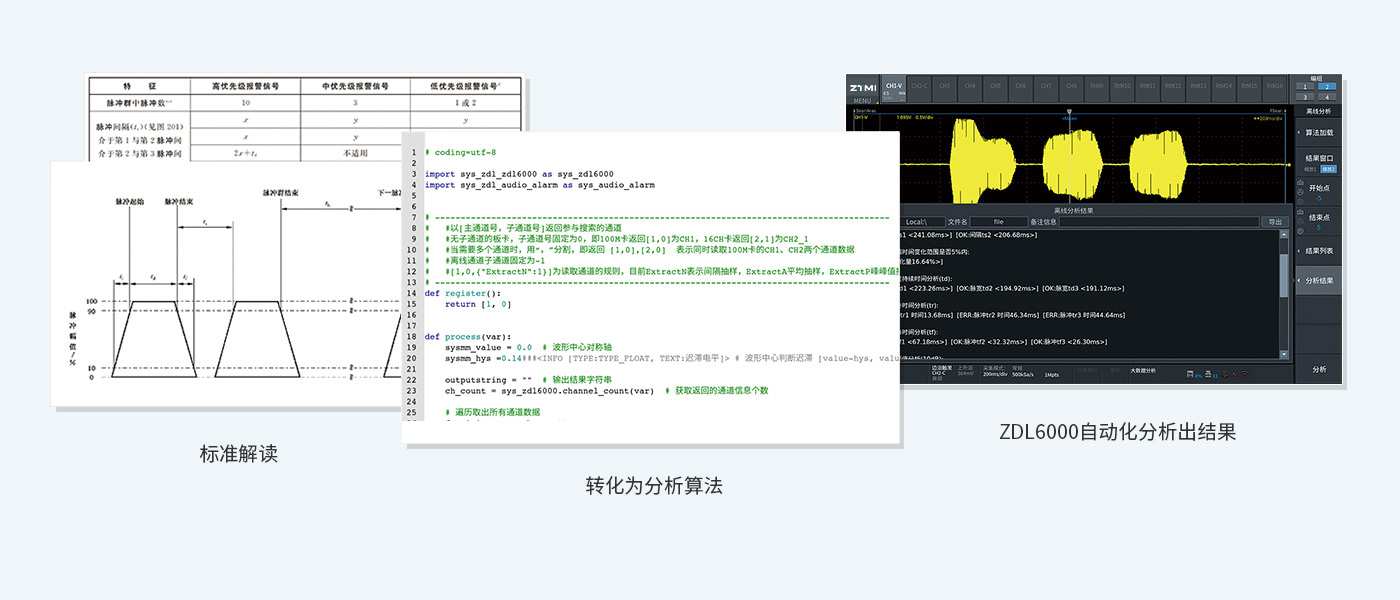Toggle the 结果2 result window option
The image size is (1400, 600).
(1330, 169)
